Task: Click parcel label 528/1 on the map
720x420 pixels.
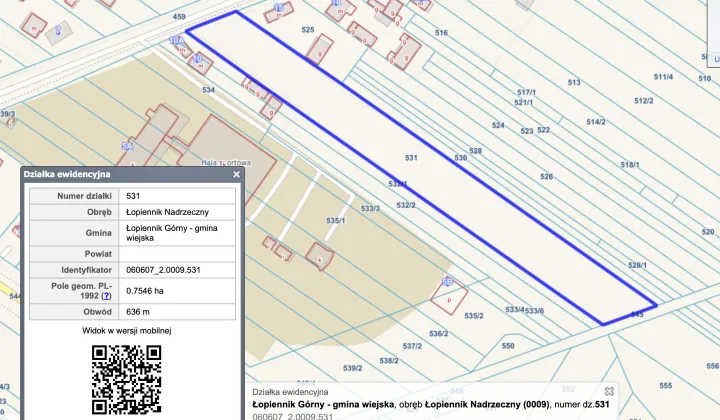Action: [x=637, y=265]
